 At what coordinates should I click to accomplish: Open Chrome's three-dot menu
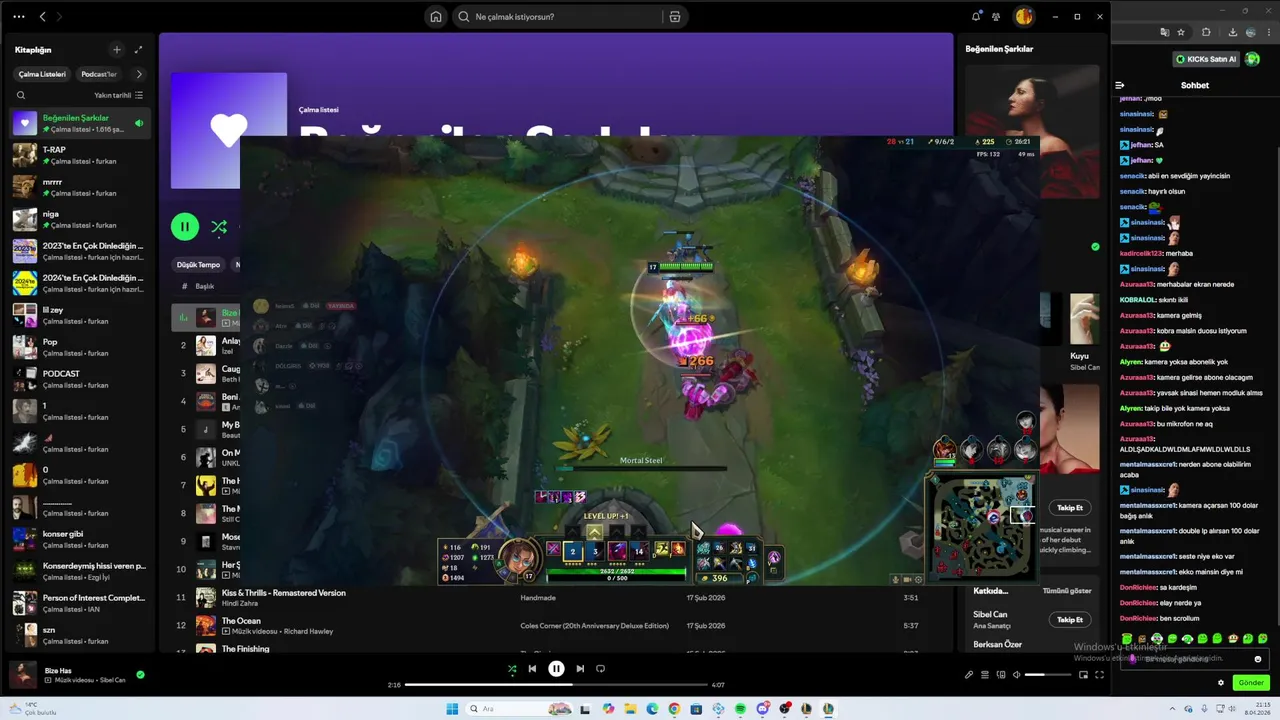pos(1269,32)
